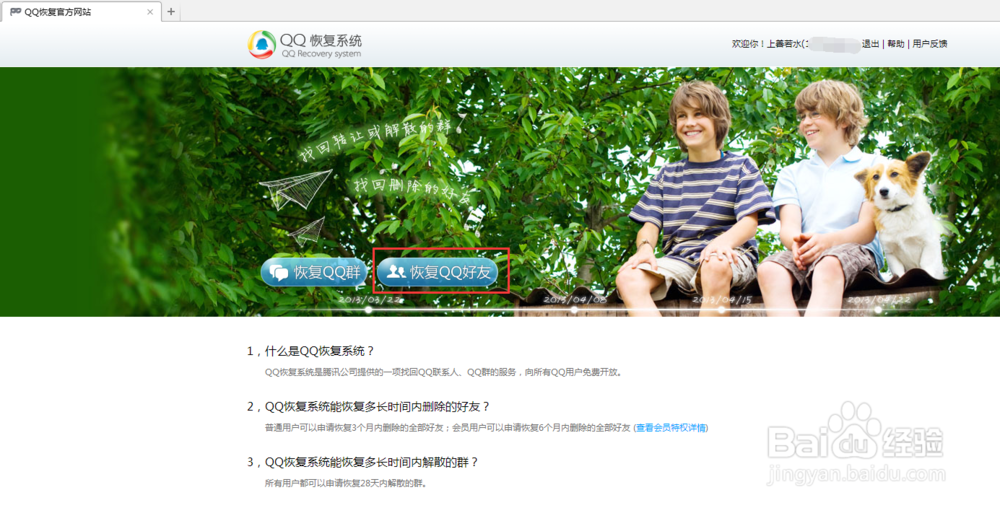This screenshot has height=508, width=1000.
Task: Click the 恢复QQ好友 button
Action: pos(438,272)
